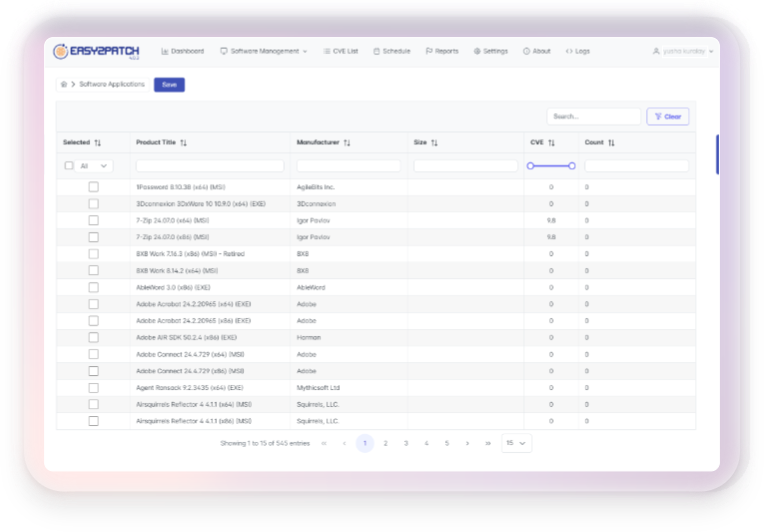Select Adobe Acrobat (x64) row checkbox

pyautogui.click(x=94, y=304)
